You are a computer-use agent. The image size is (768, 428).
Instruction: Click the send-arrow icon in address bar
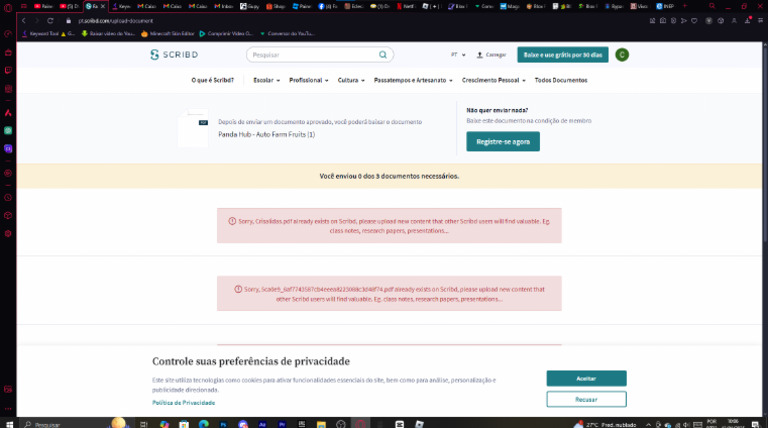point(684,21)
